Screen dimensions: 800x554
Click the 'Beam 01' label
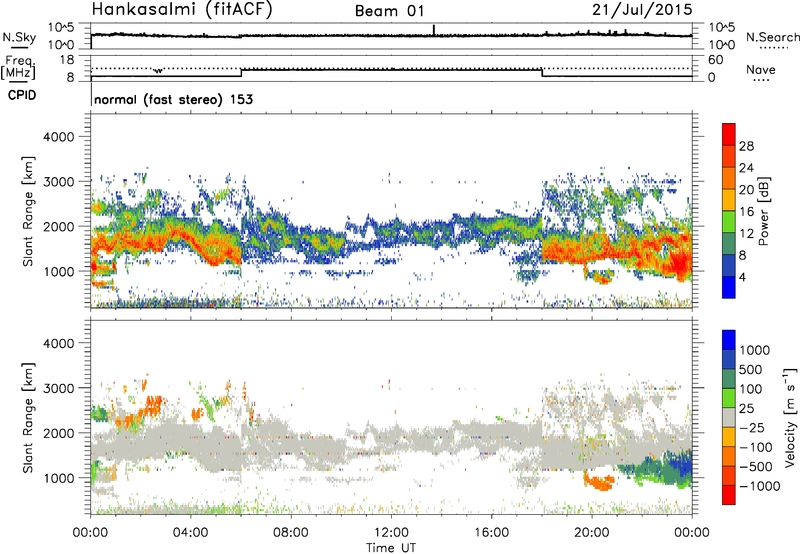pos(390,11)
